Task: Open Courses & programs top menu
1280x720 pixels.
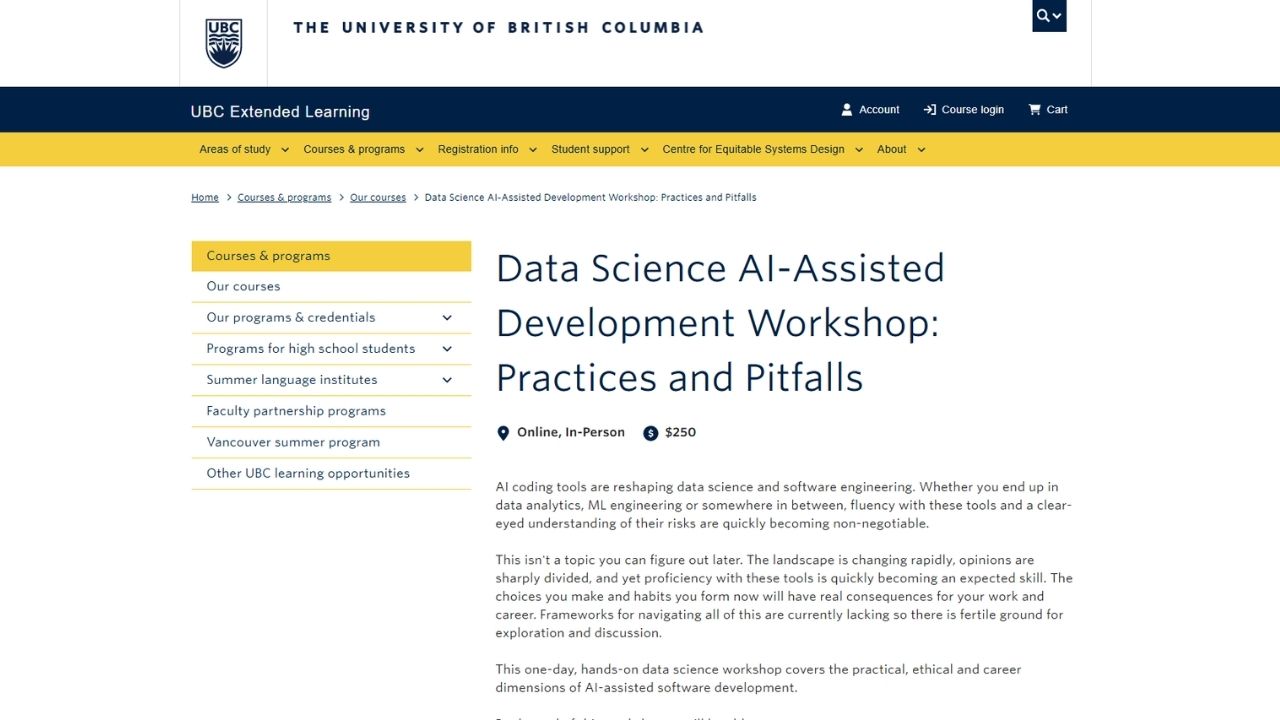Action: point(354,150)
